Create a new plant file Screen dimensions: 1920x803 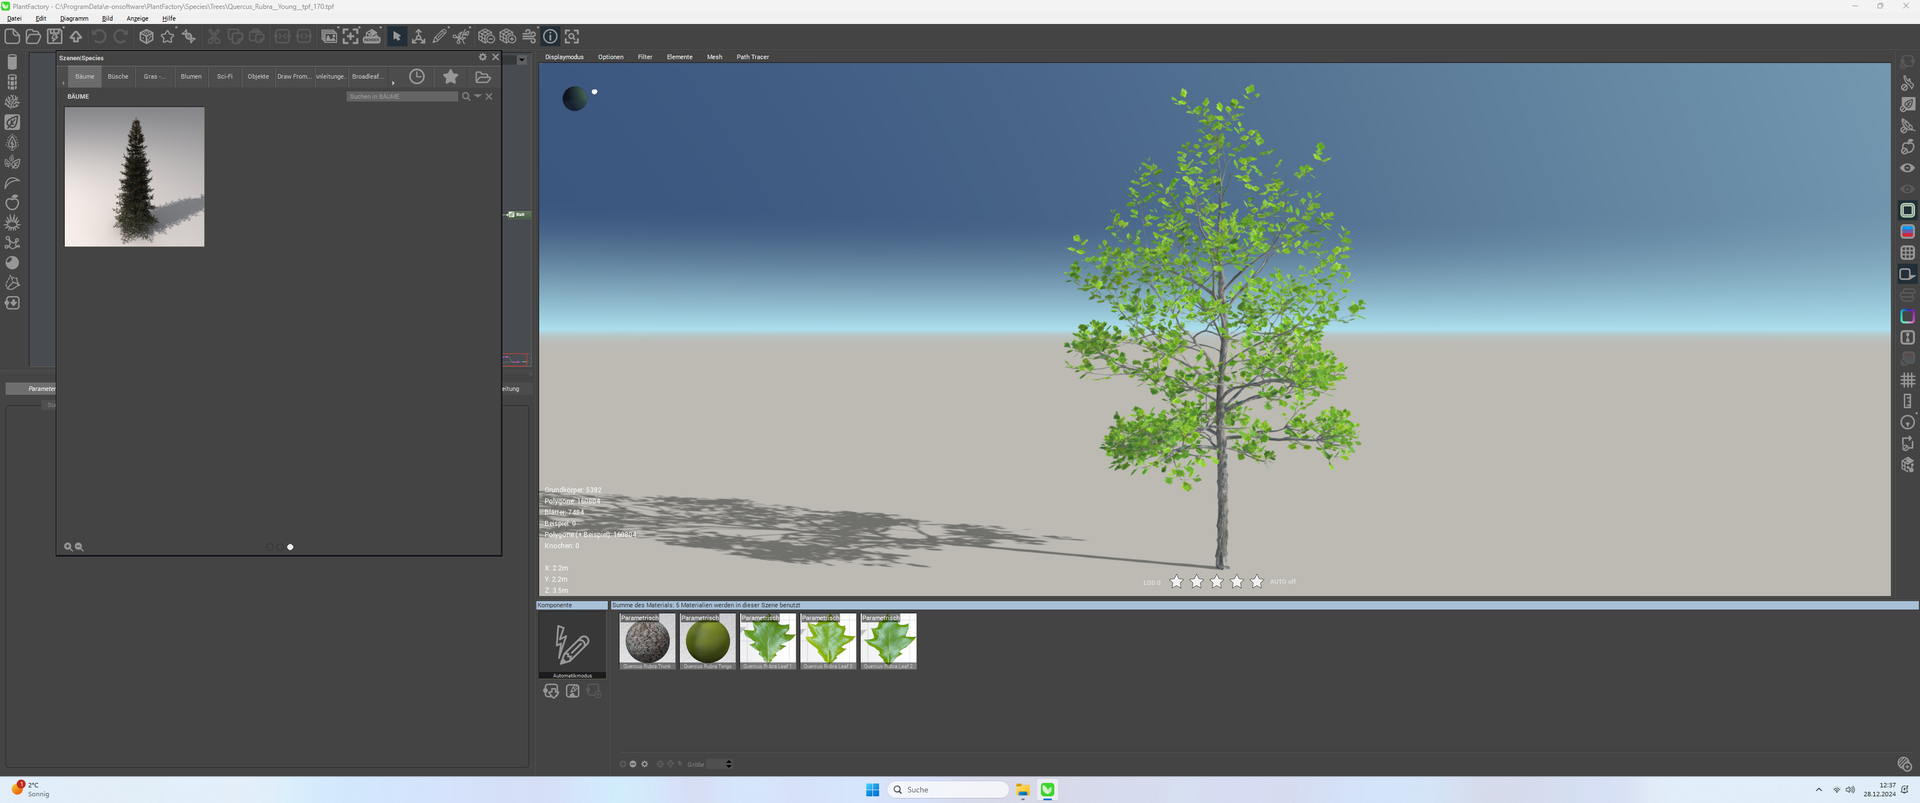click(x=12, y=36)
